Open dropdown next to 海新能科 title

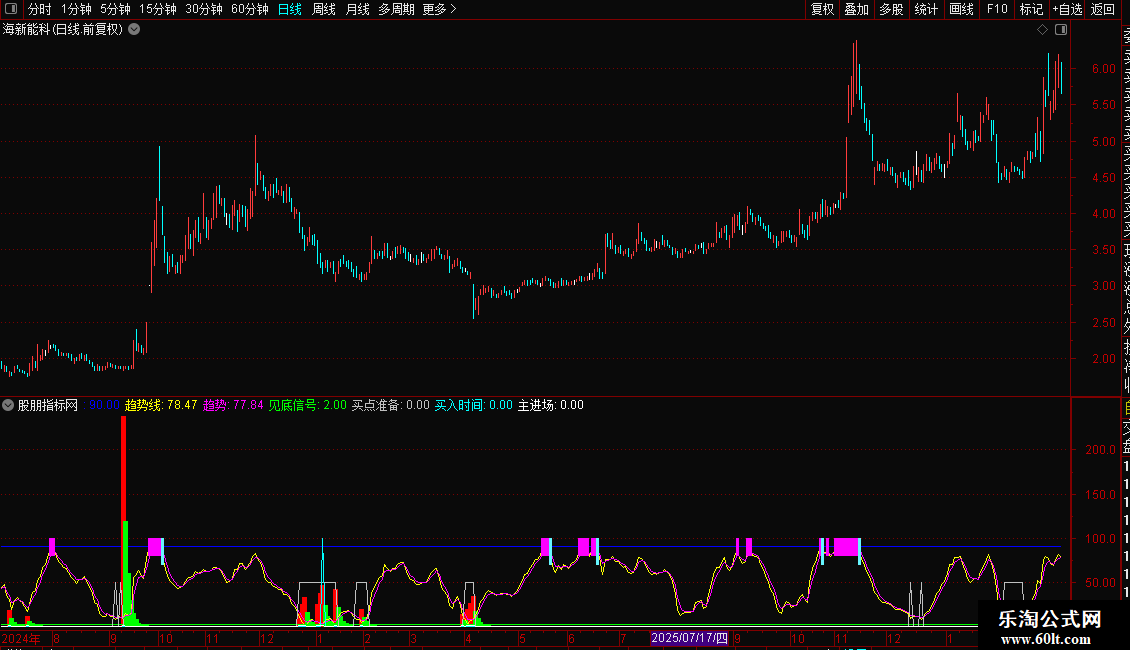[x=134, y=30]
